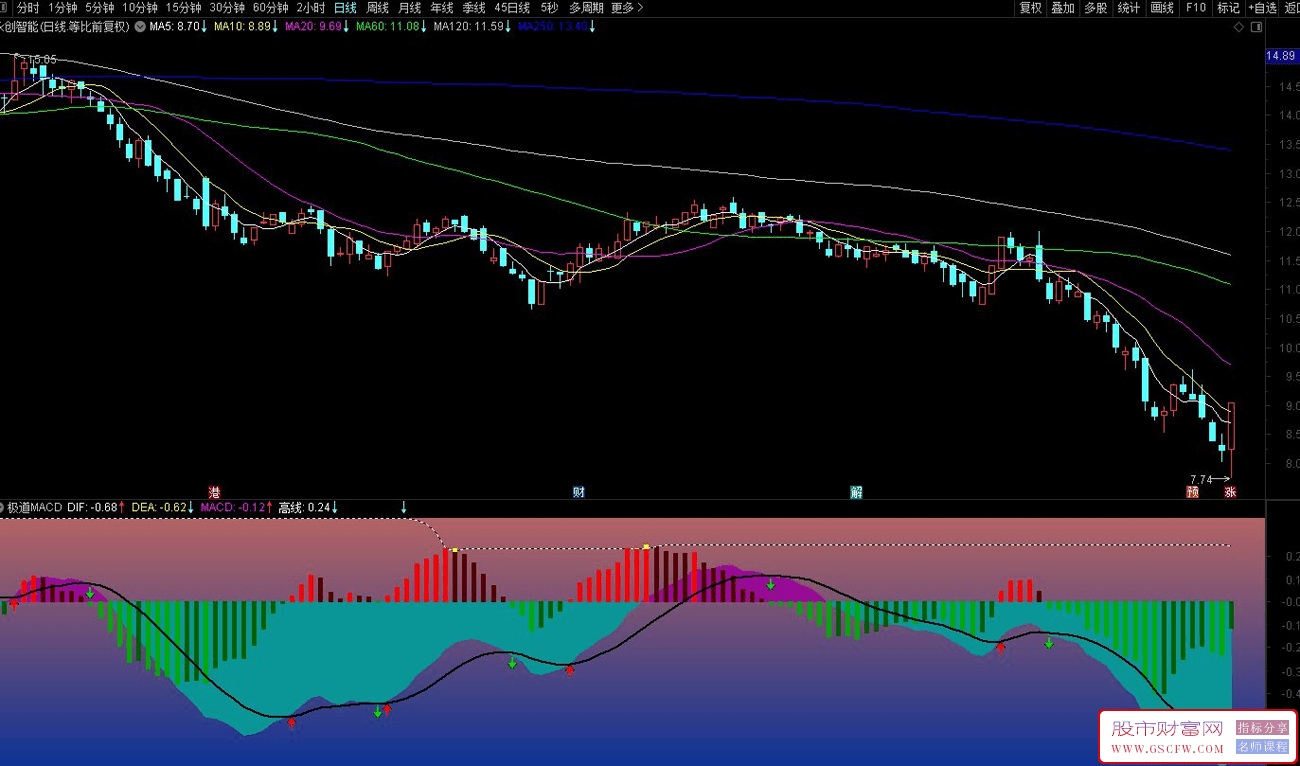The image size is (1300, 766).
Task: Expand 更多 periods list
Action: tap(626, 7)
